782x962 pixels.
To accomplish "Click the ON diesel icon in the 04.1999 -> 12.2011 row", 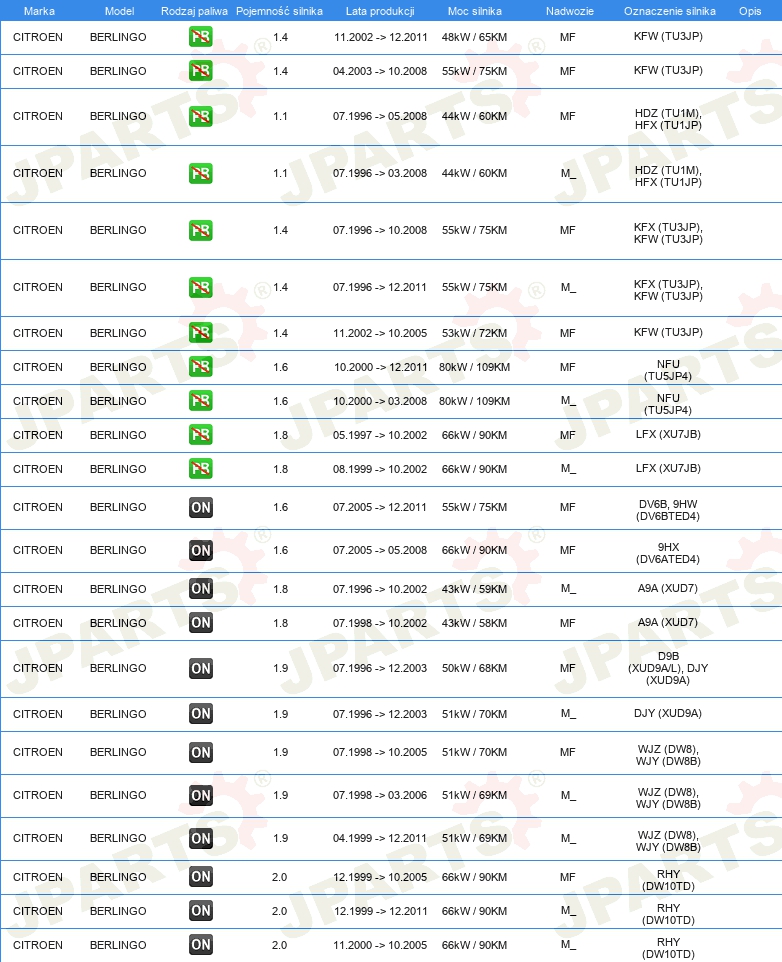I will (x=201, y=838).
